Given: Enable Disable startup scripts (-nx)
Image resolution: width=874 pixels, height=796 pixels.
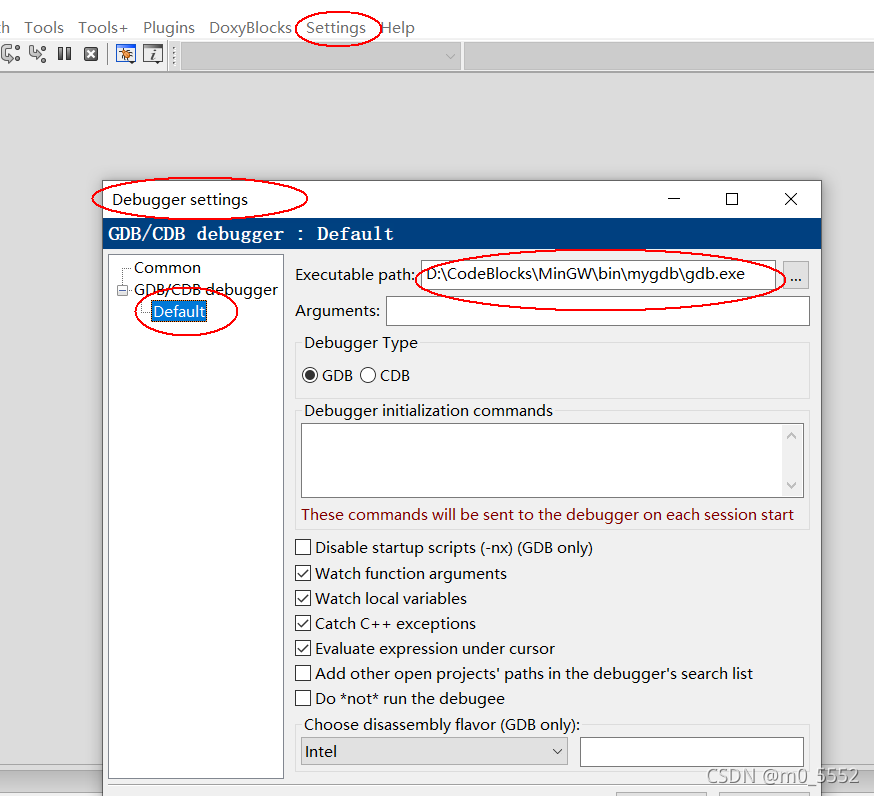Looking at the screenshot, I should click(x=303, y=547).
